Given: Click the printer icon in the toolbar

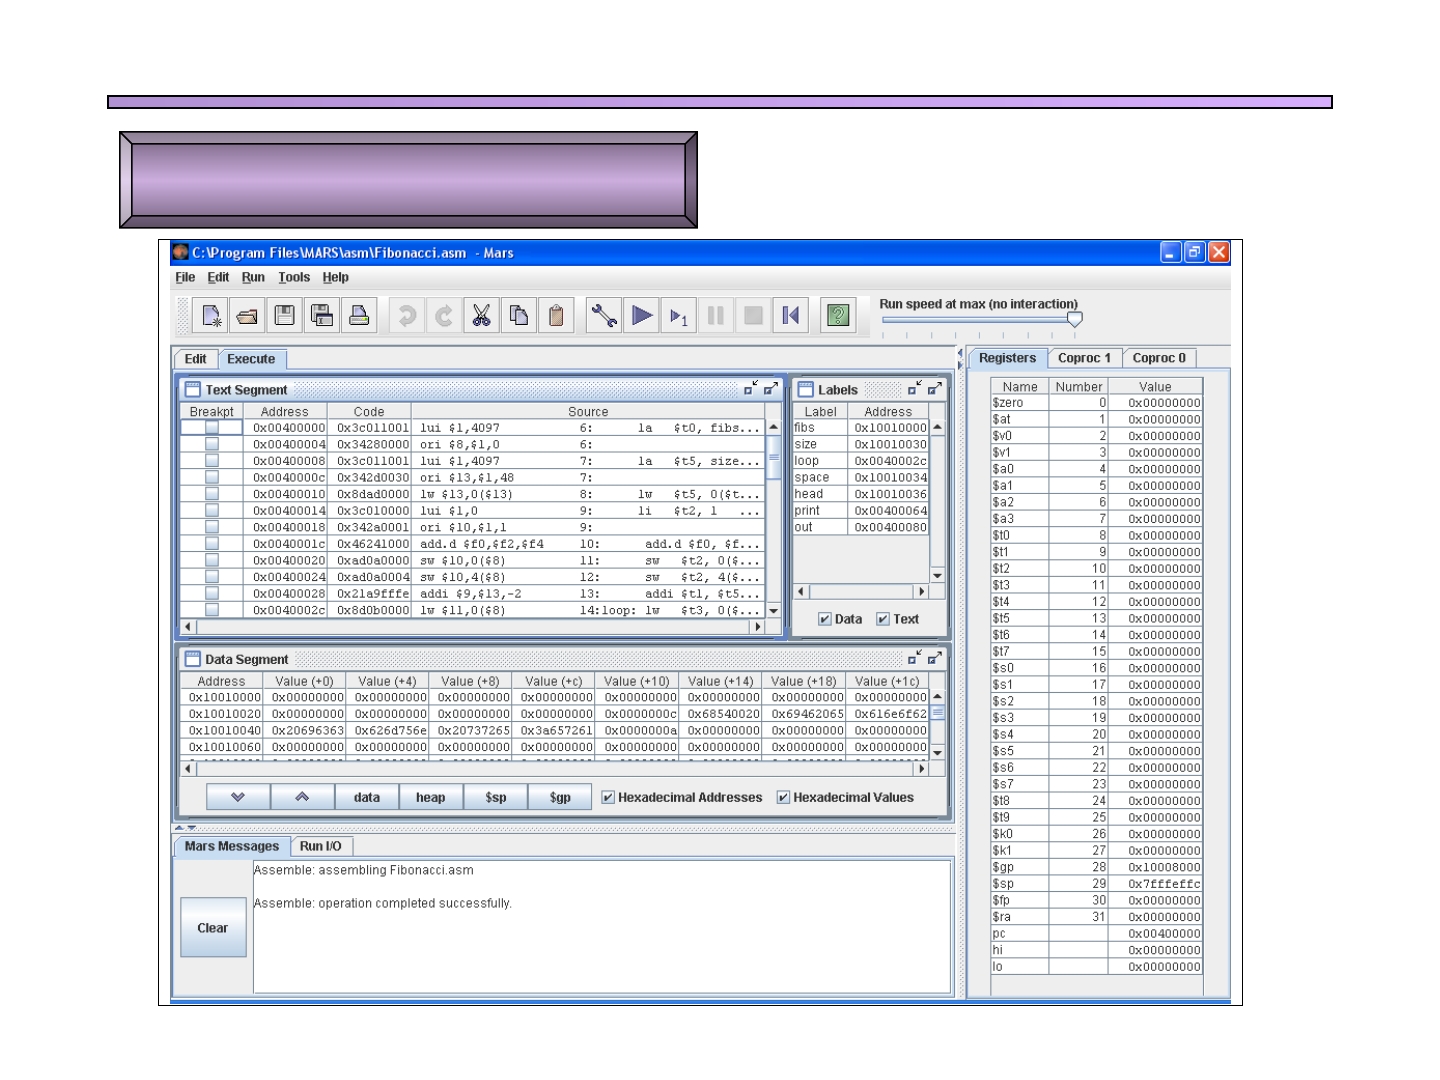Looking at the screenshot, I should tap(359, 316).
